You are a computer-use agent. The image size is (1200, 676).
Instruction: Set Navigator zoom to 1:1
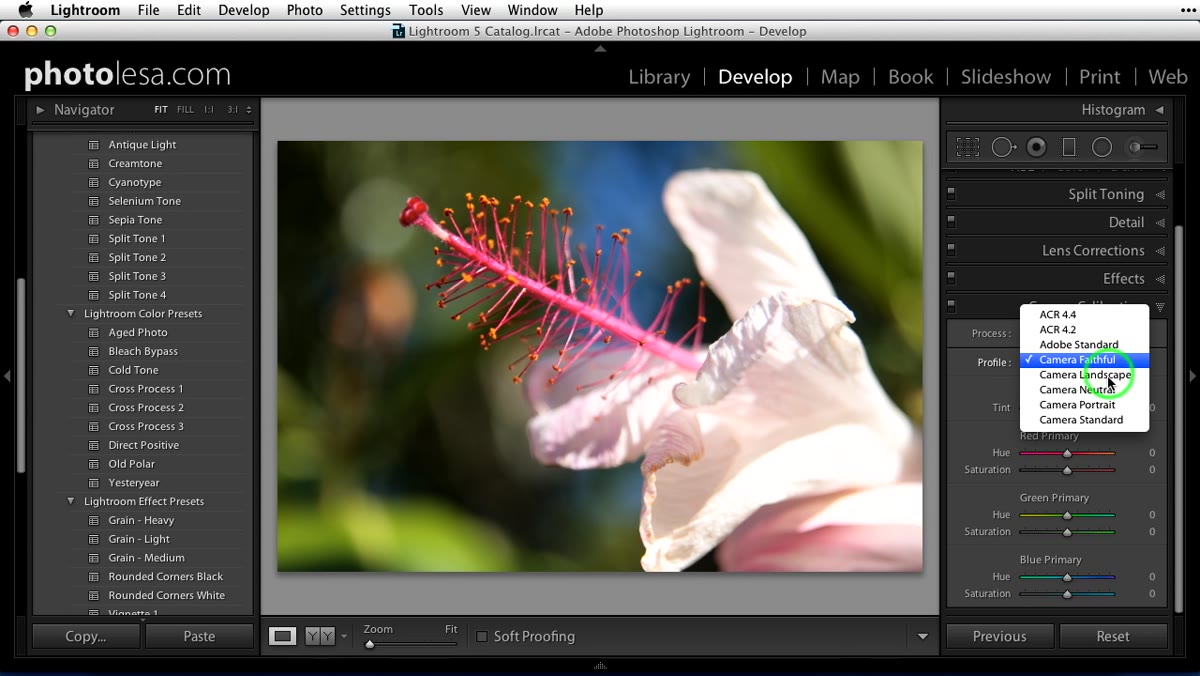[209, 110]
